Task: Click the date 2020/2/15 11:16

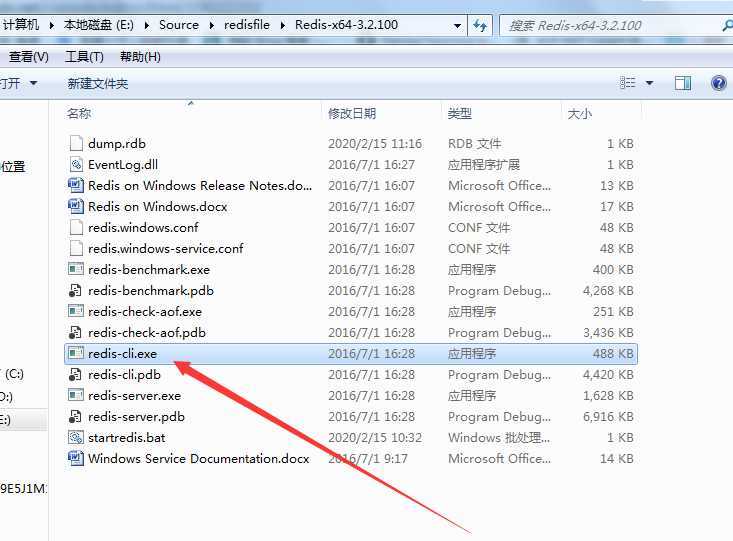Action: 375,143
